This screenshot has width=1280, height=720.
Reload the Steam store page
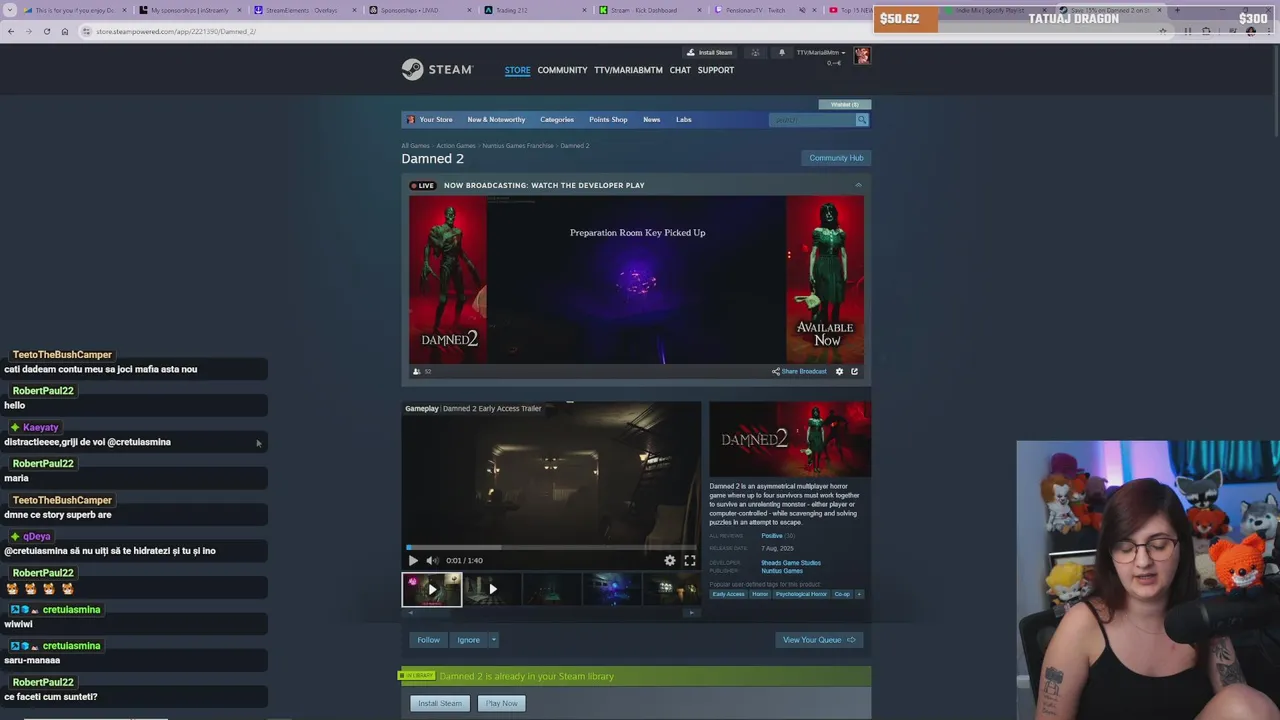click(x=46, y=31)
